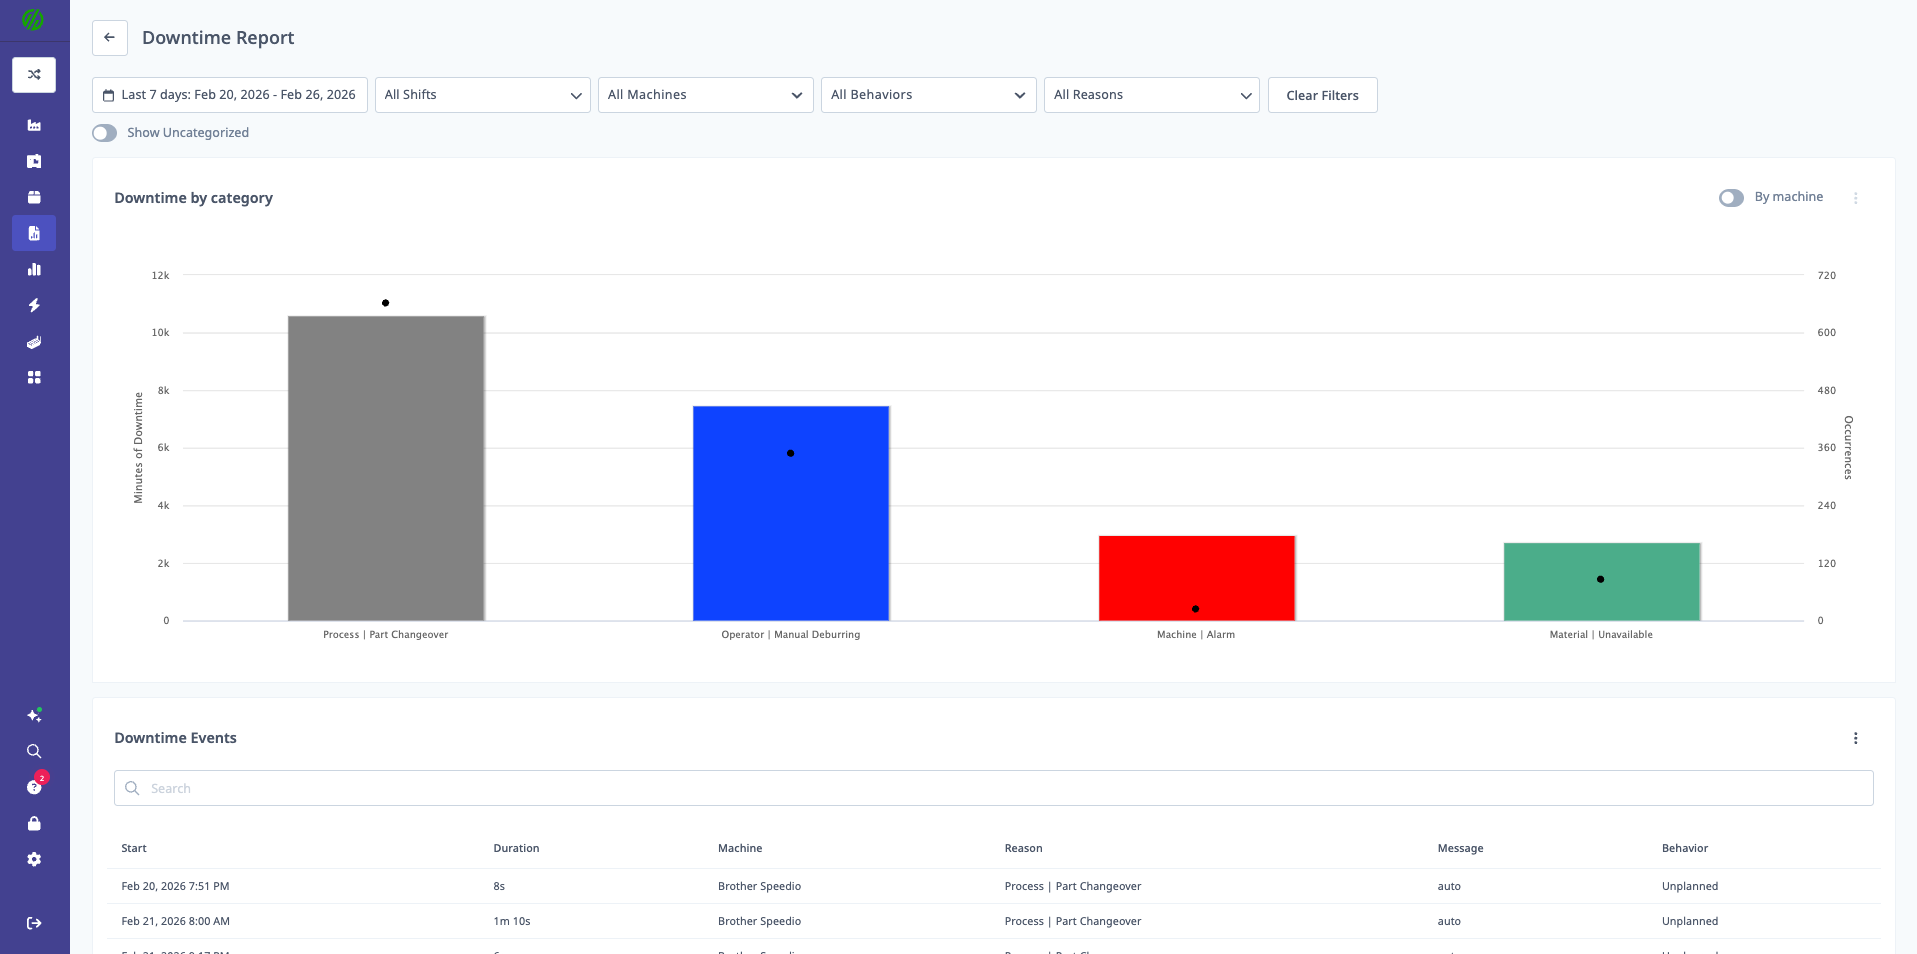Open the All Machines dropdown

point(705,95)
